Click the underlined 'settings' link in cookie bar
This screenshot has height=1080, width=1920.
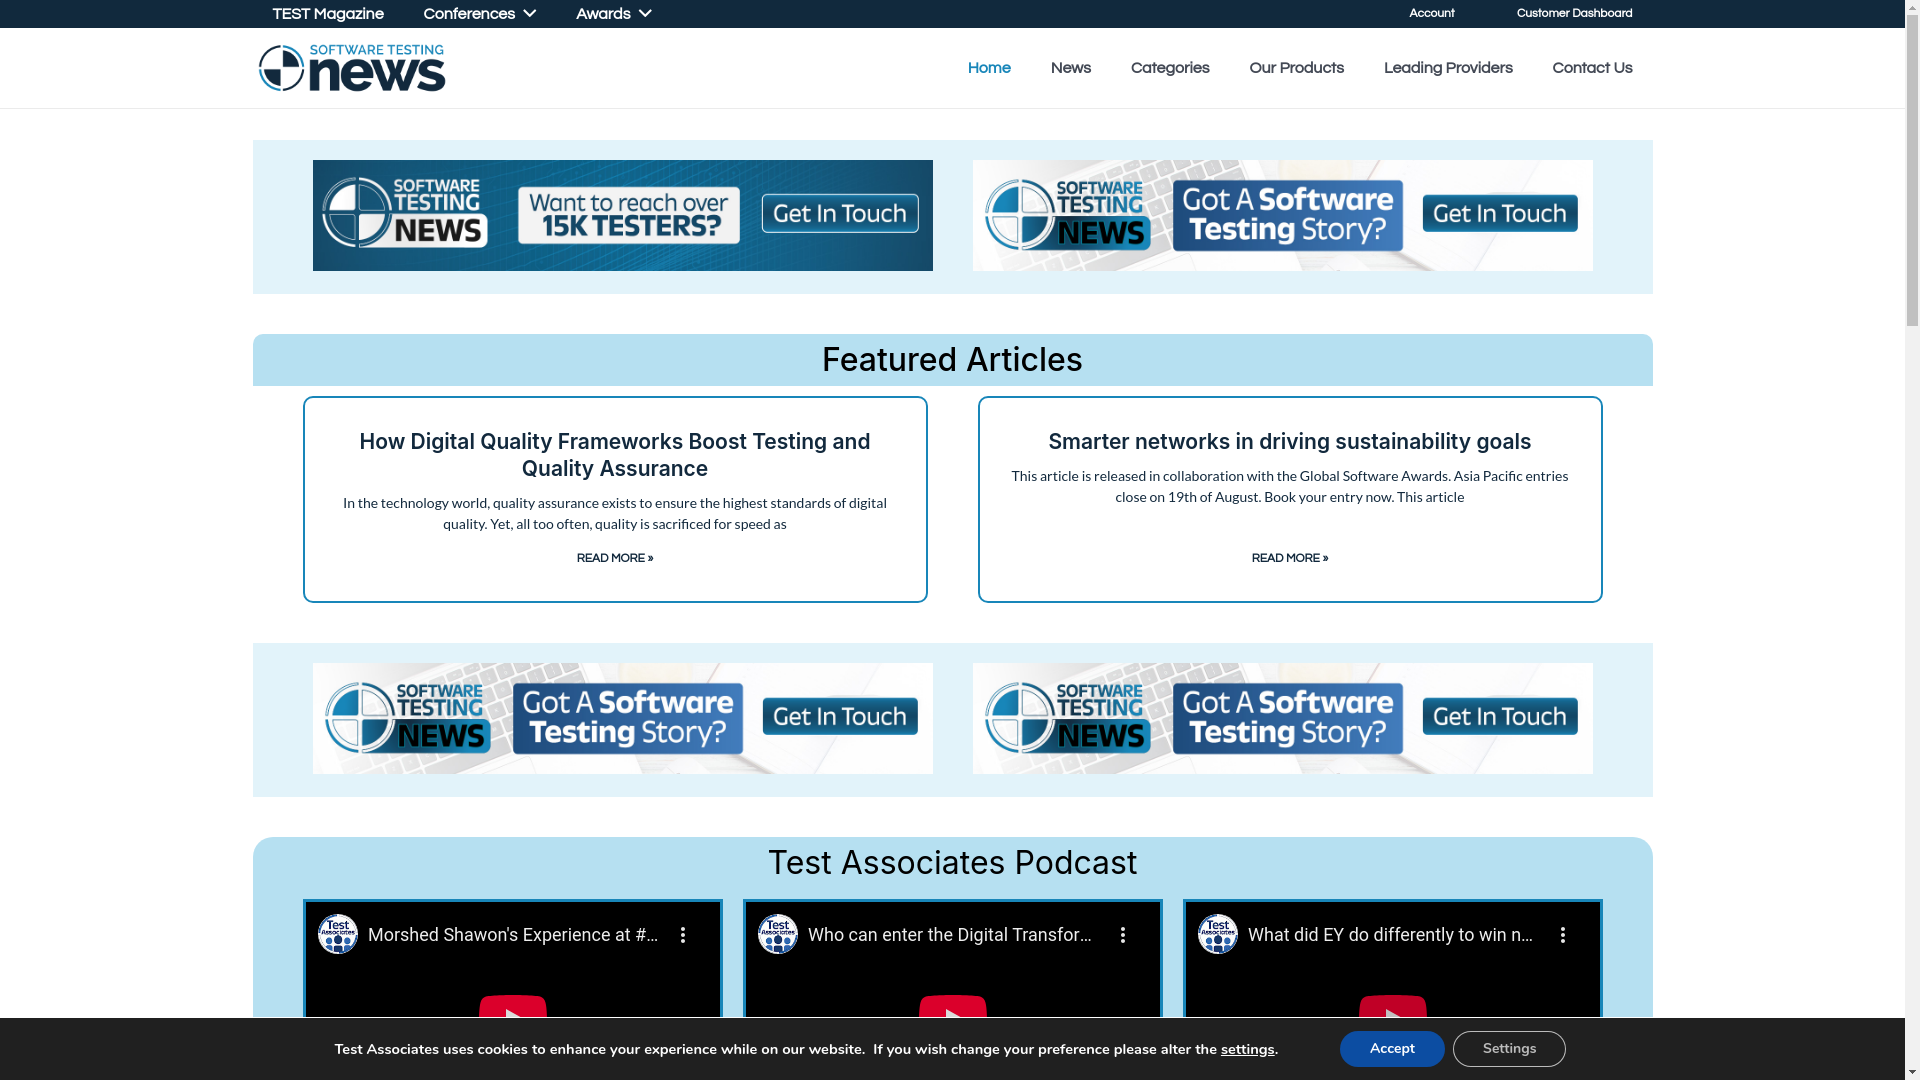click(x=1247, y=1050)
